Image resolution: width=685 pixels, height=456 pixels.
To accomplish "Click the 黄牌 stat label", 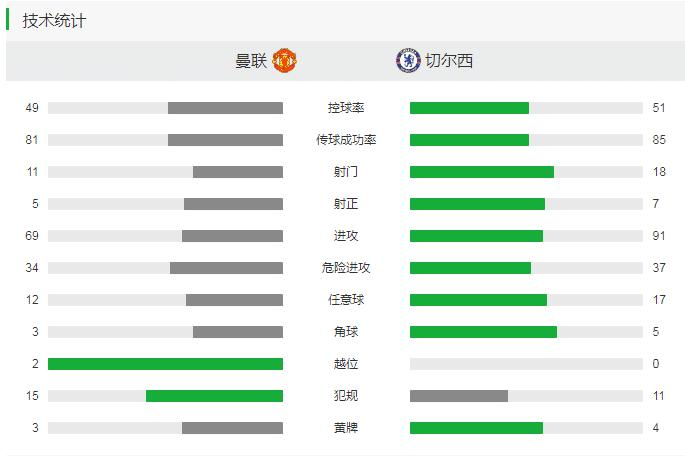I will pyautogui.click(x=346, y=428).
